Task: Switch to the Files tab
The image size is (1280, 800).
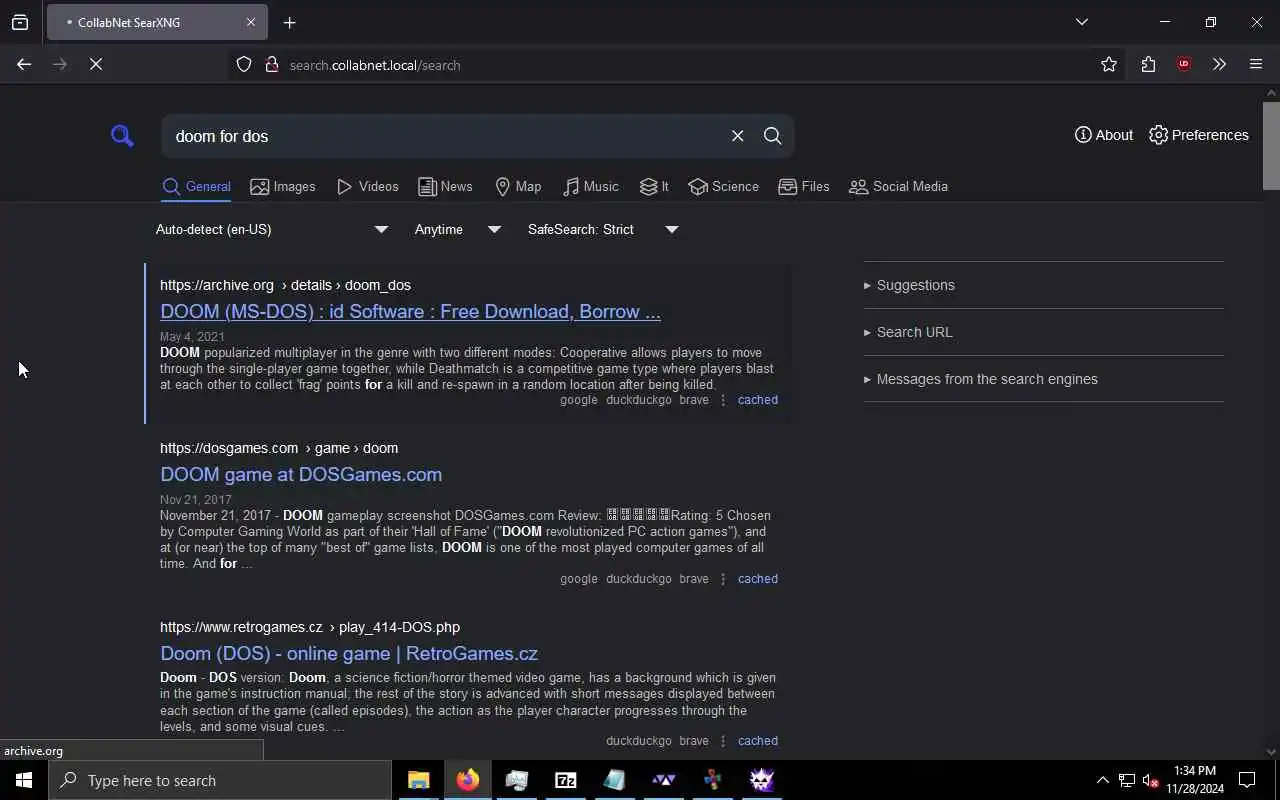Action: coord(804,187)
